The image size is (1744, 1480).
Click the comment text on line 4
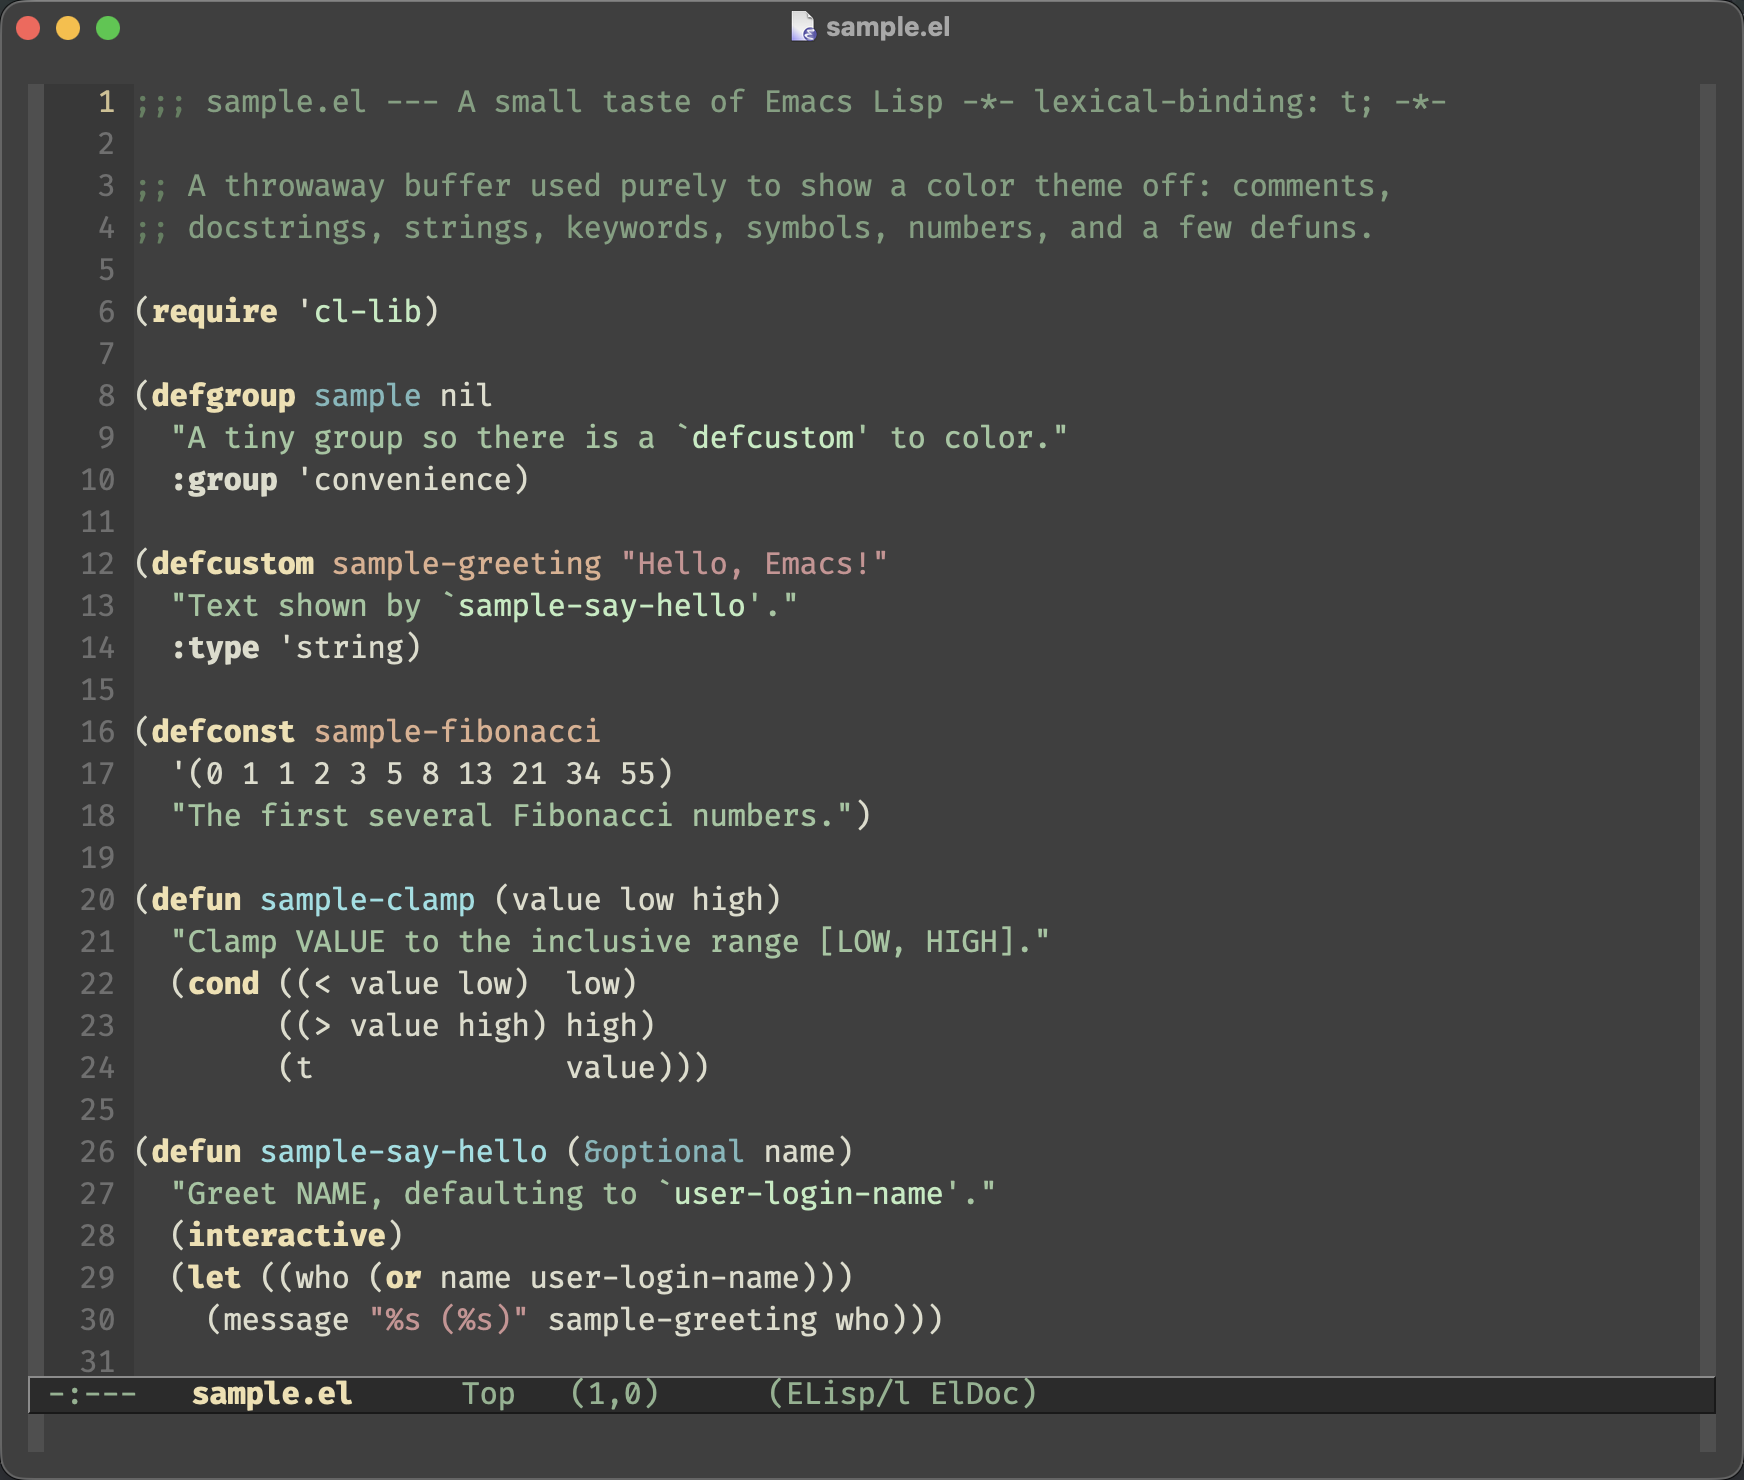point(755,228)
